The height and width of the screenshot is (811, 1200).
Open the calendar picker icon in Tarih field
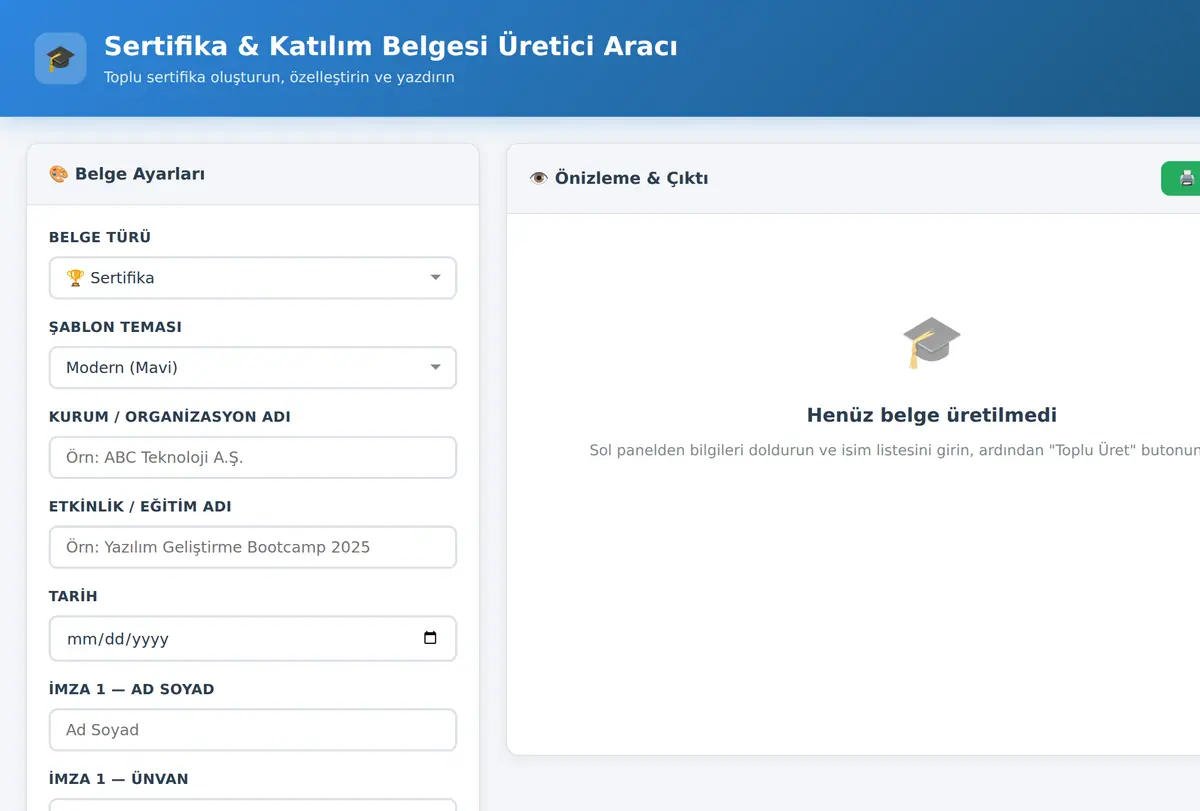point(430,638)
